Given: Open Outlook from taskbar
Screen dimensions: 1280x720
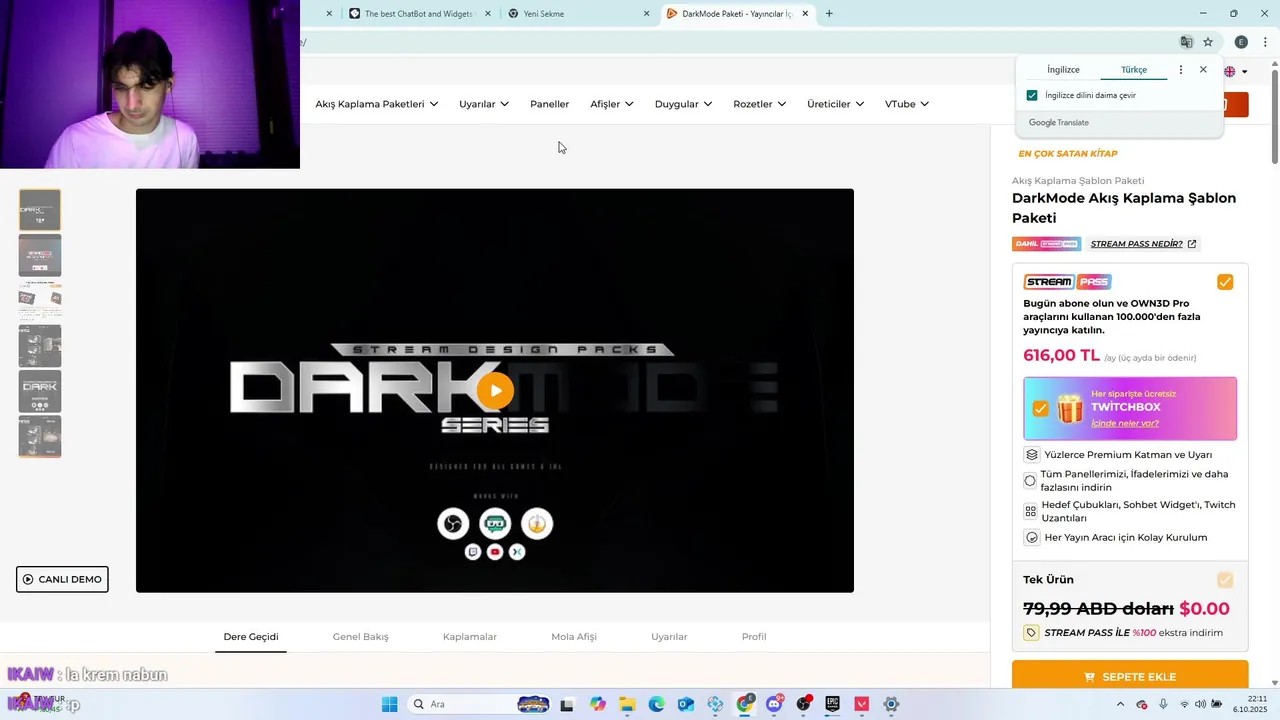Looking at the screenshot, I should click(x=685, y=704).
